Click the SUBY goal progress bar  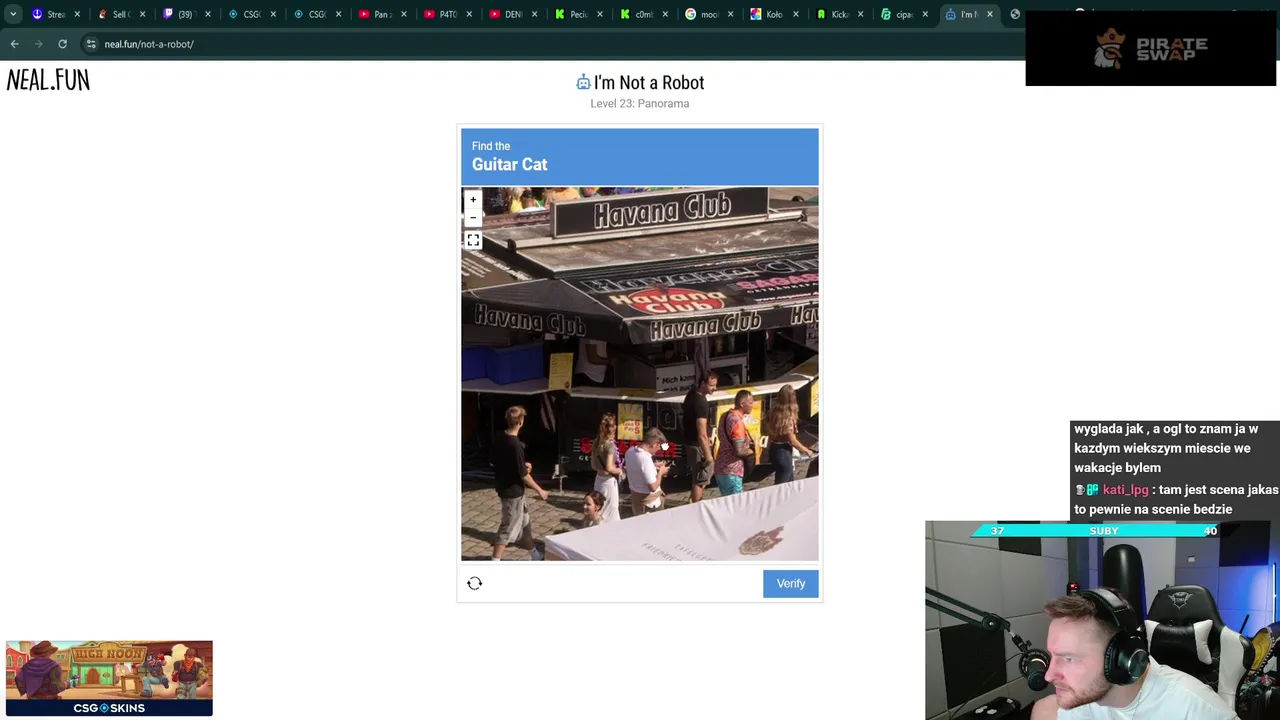tap(1102, 531)
